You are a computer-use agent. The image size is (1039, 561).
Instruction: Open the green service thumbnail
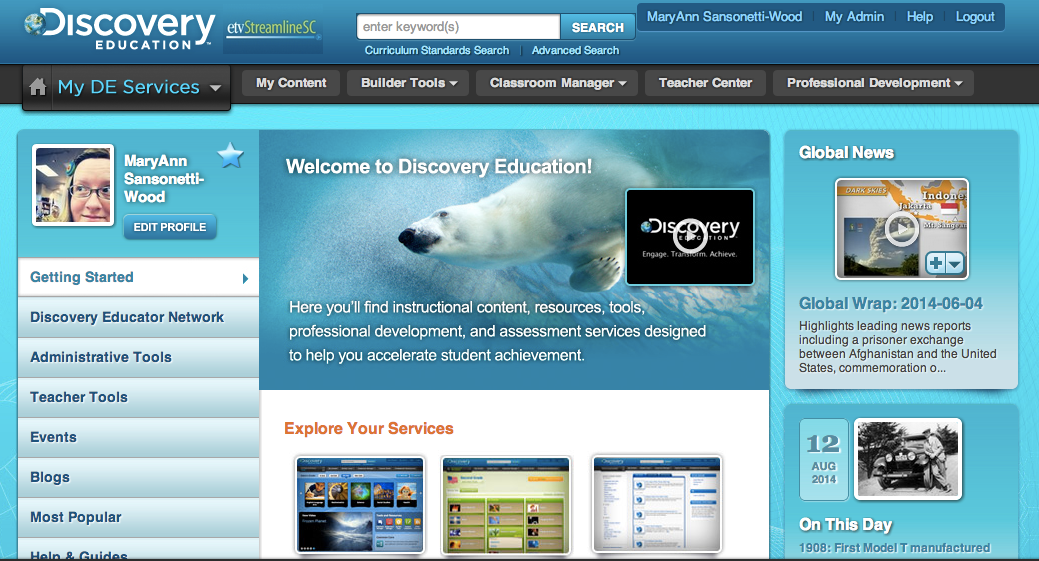pos(506,504)
